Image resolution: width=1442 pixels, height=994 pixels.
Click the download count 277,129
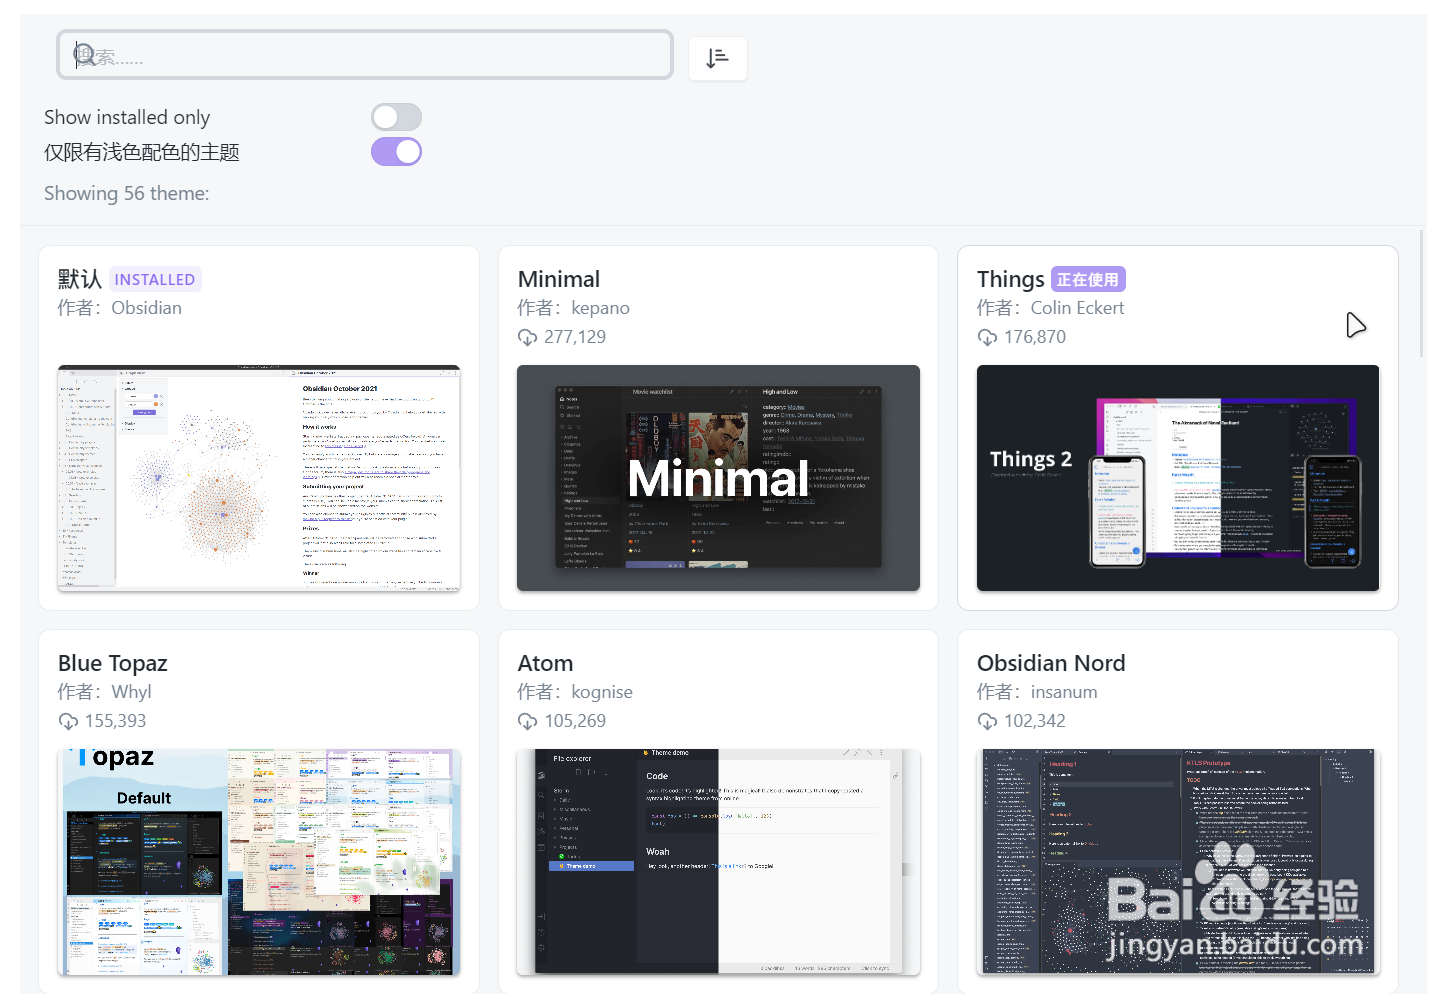point(575,337)
